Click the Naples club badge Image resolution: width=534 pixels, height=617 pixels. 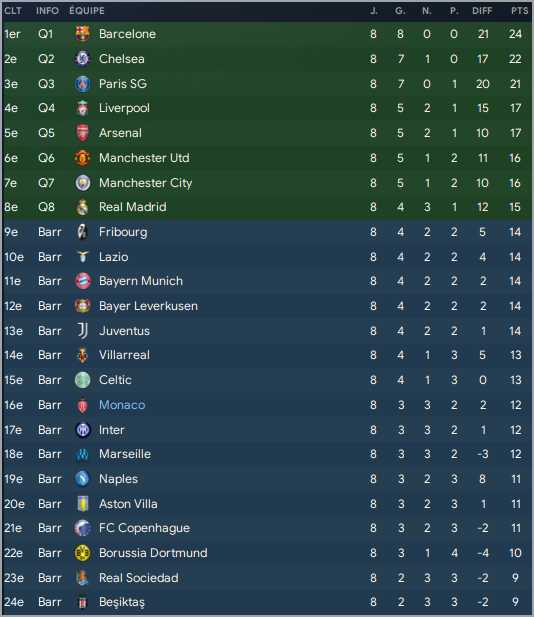pyautogui.click(x=82, y=479)
